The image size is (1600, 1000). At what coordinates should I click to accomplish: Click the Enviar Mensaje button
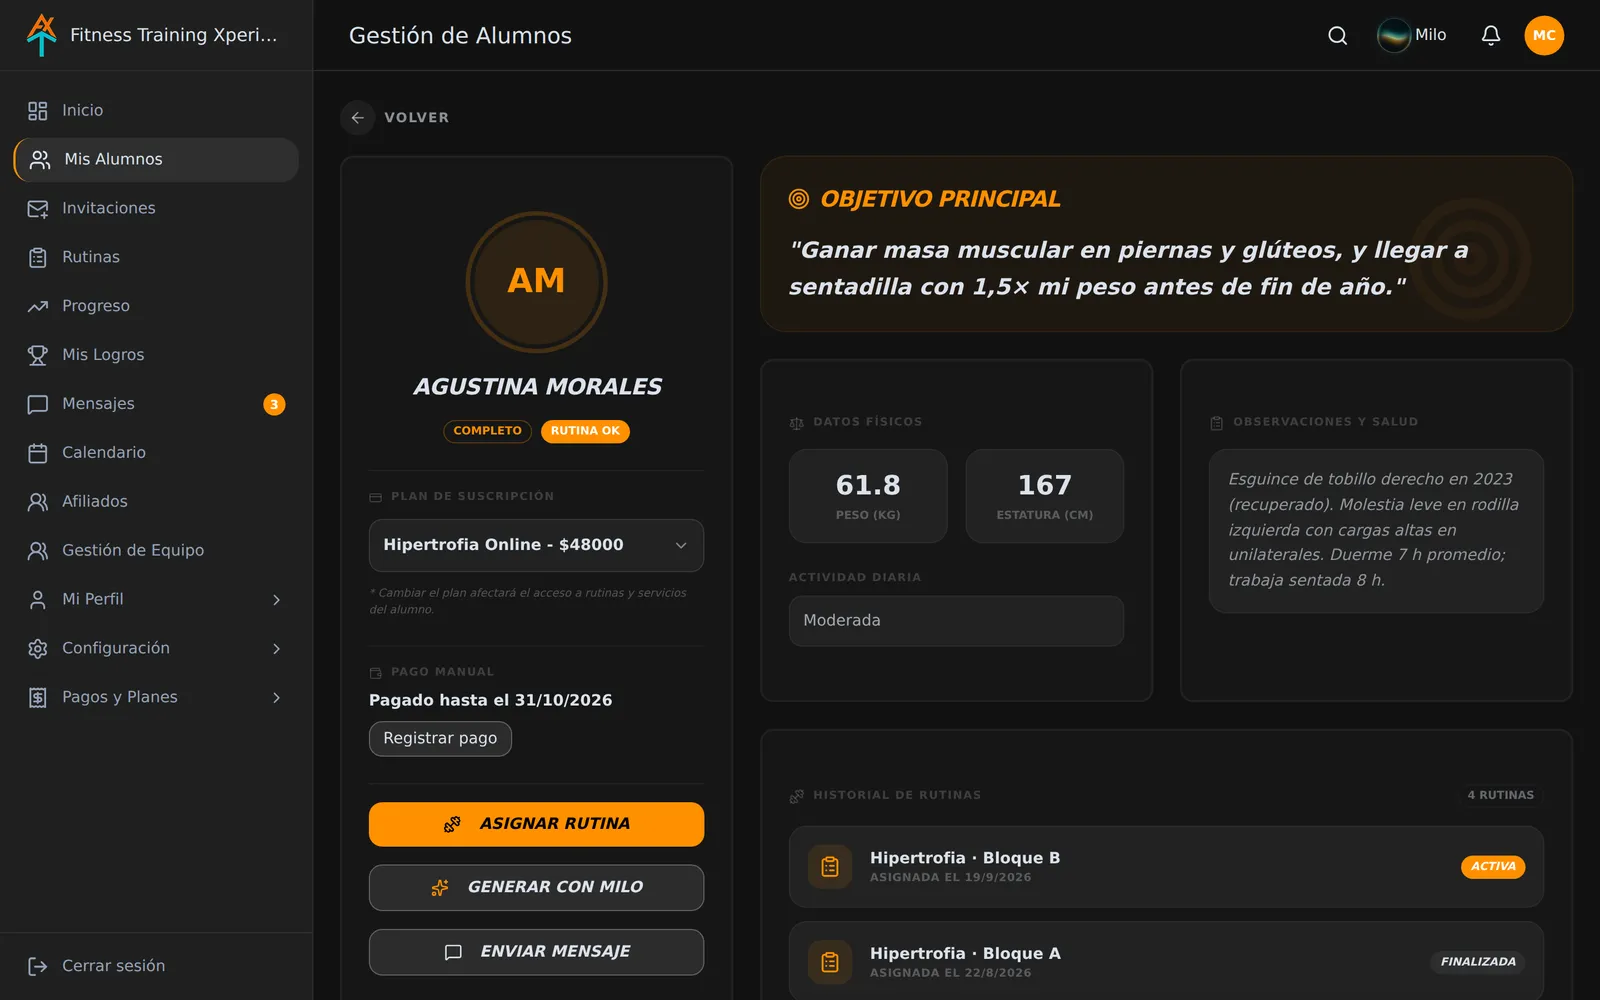click(x=536, y=952)
